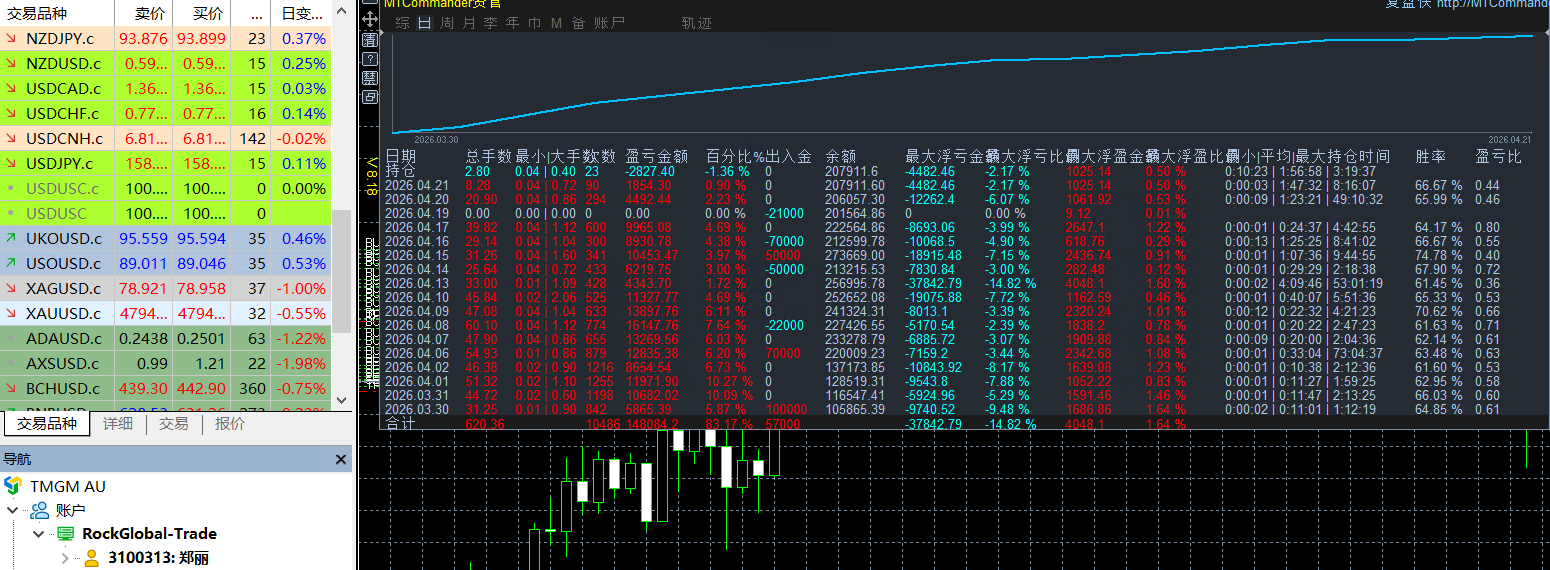Click the Market Watch scrollbar thumb
The height and width of the screenshot is (570, 1550).
click(342, 270)
